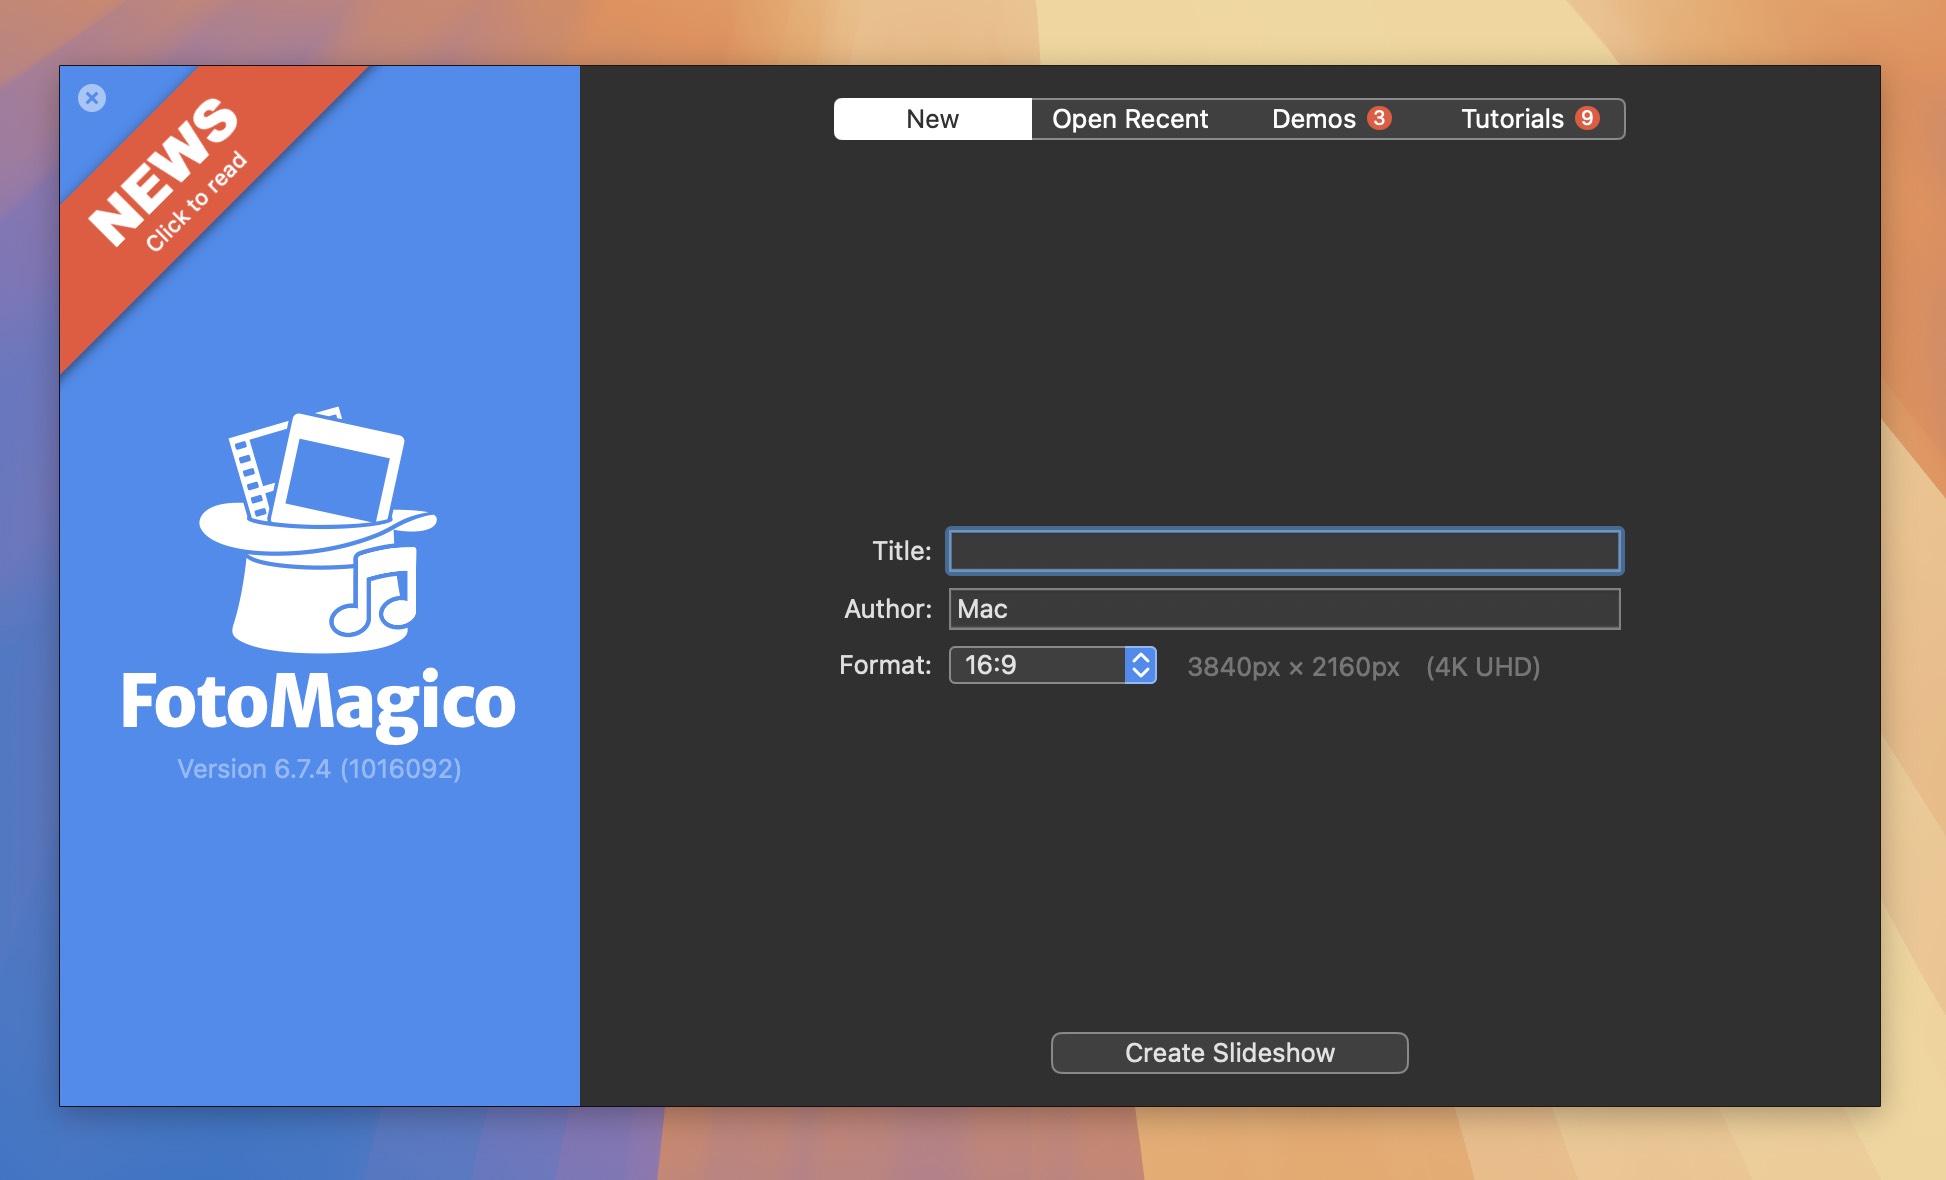Click the Version 6.7.4 (1016092) text

click(x=319, y=769)
